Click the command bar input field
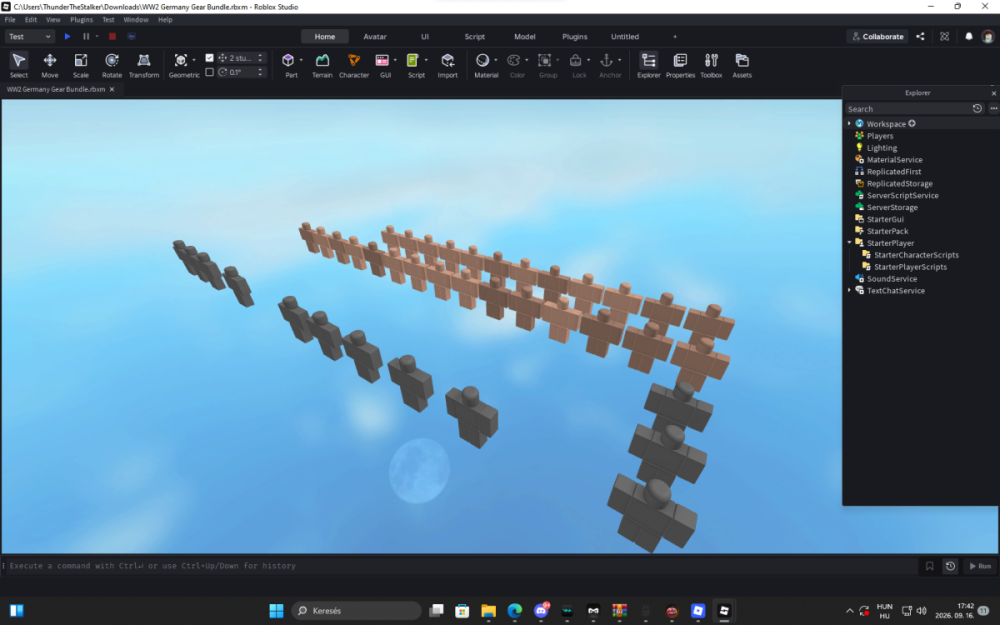The width and height of the screenshot is (1000, 625). 462,566
